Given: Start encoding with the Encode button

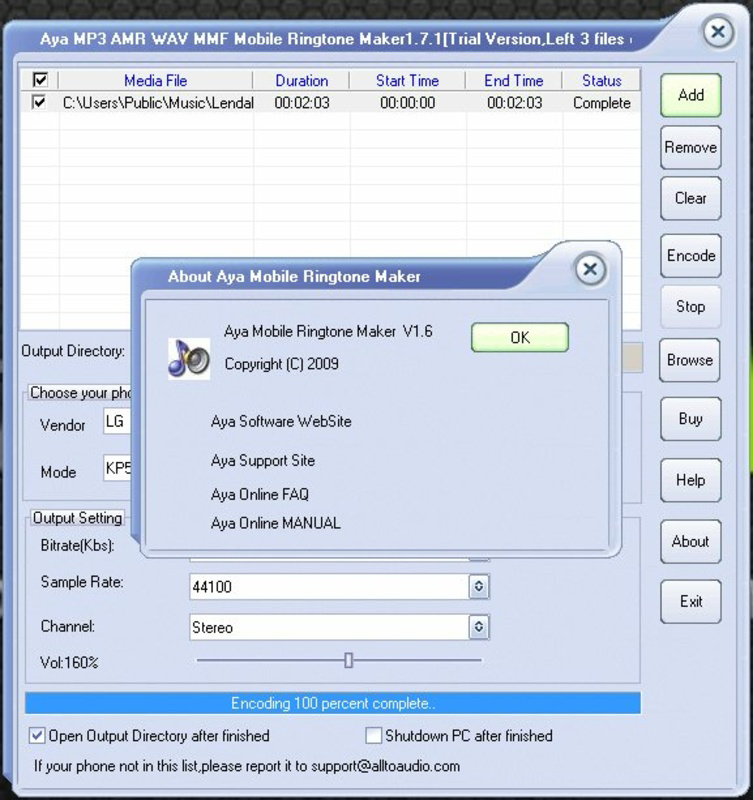Looking at the screenshot, I should (691, 256).
